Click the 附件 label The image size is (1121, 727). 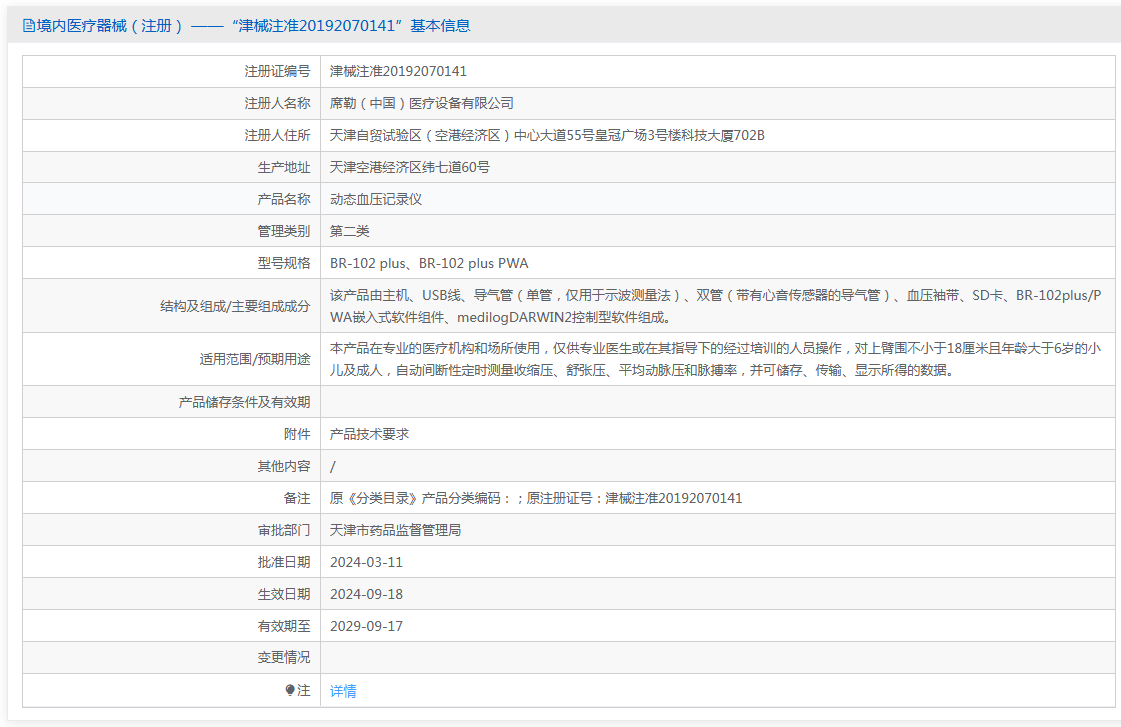297,434
